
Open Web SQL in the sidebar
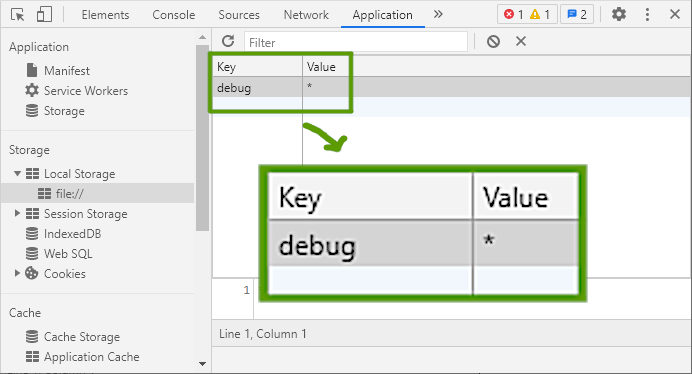[x=68, y=254]
